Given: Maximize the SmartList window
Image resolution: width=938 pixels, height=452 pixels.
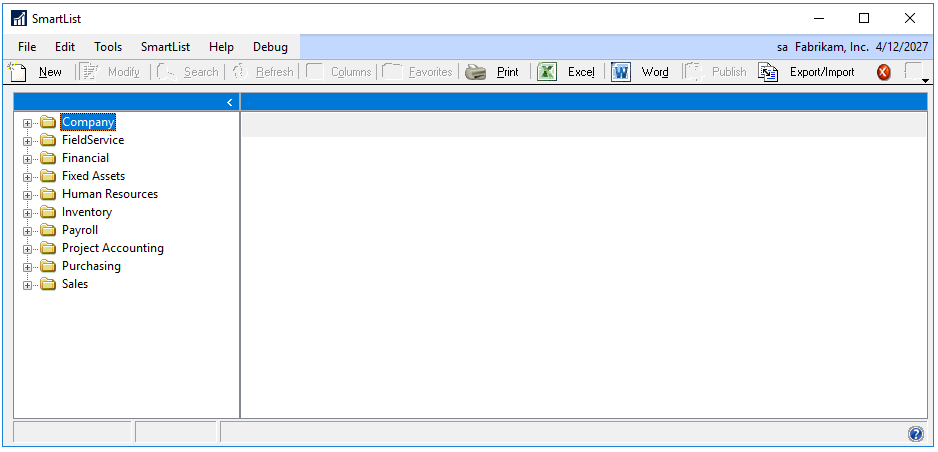Looking at the screenshot, I should [864, 18].
